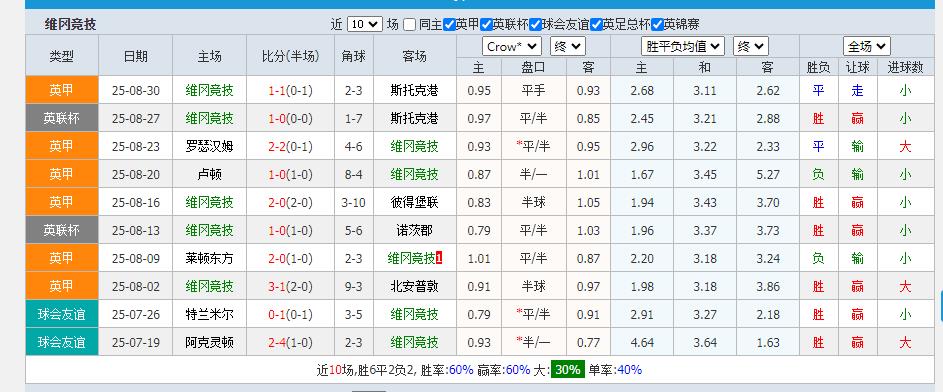Viewport: 943px width, 392px height.
Task: Click the 类型 column header
Action: click(61, 57)
